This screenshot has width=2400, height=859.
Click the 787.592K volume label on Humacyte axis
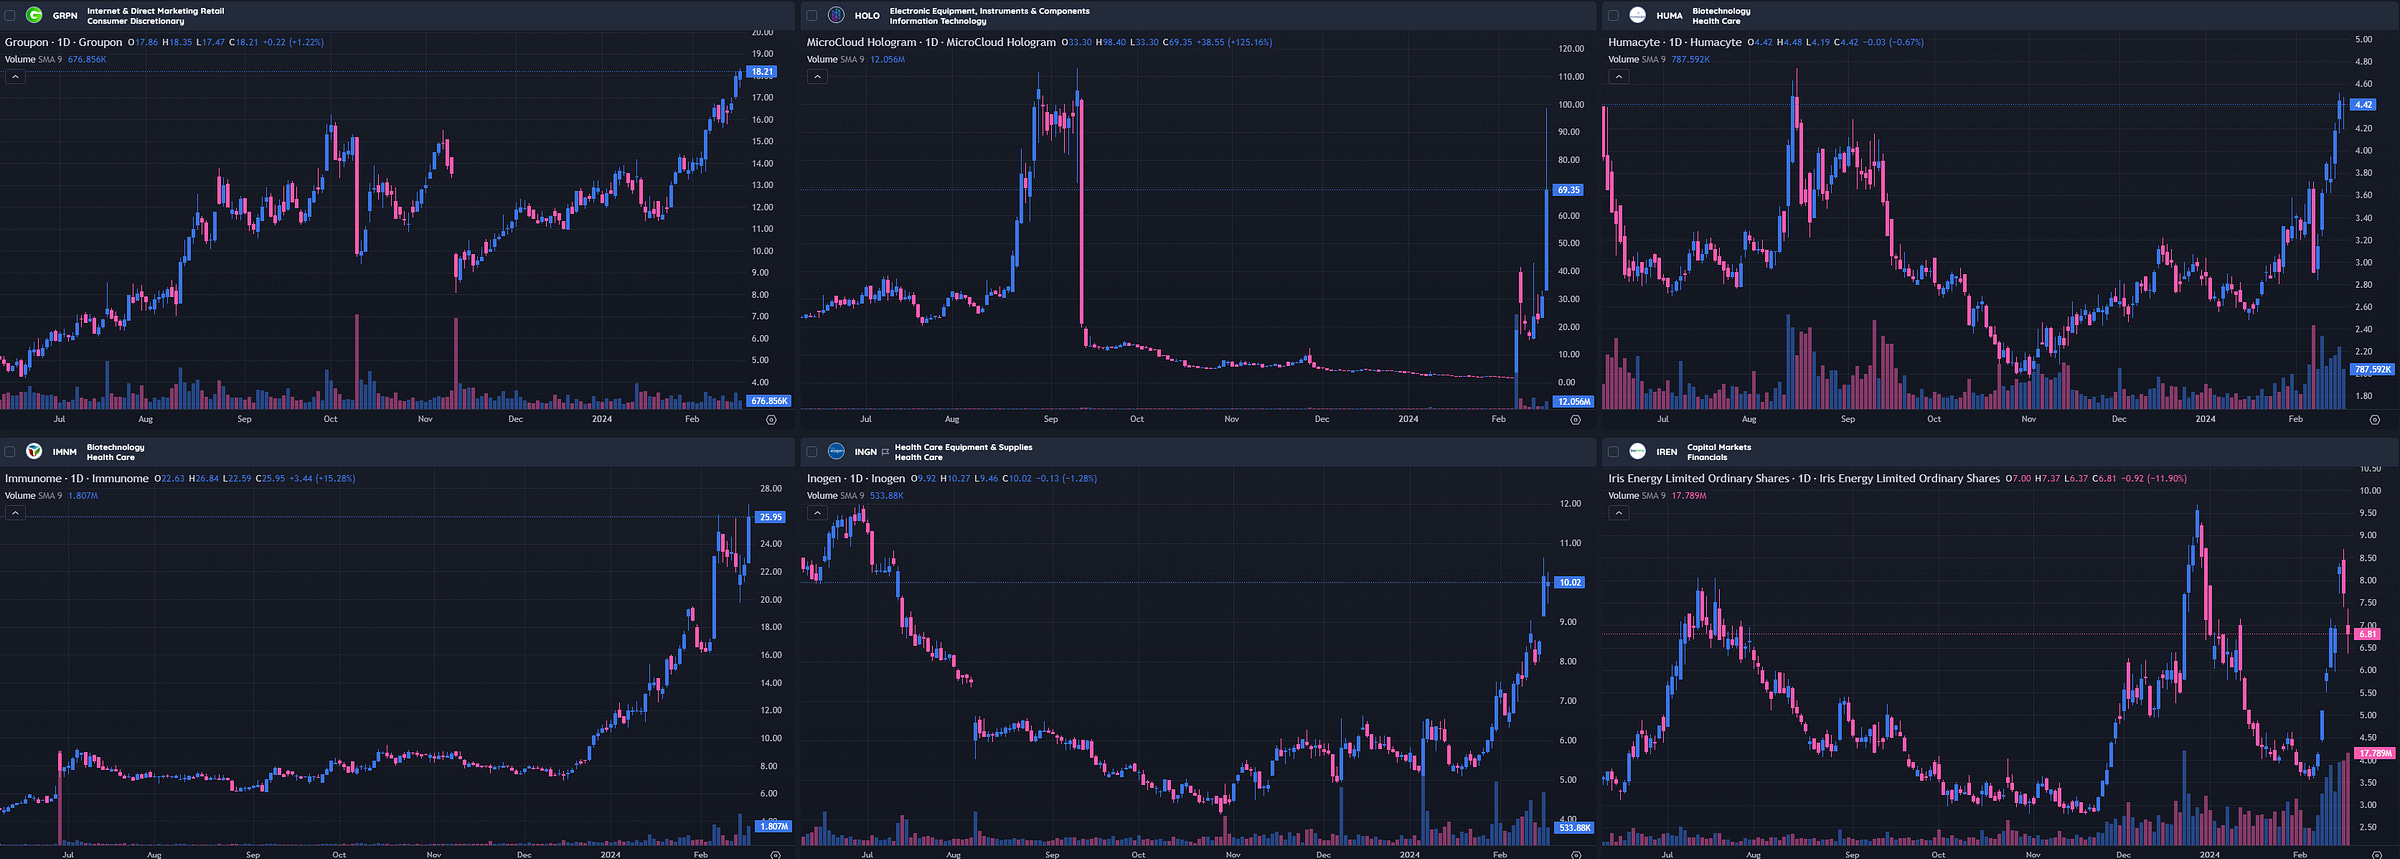[2372, 369]
